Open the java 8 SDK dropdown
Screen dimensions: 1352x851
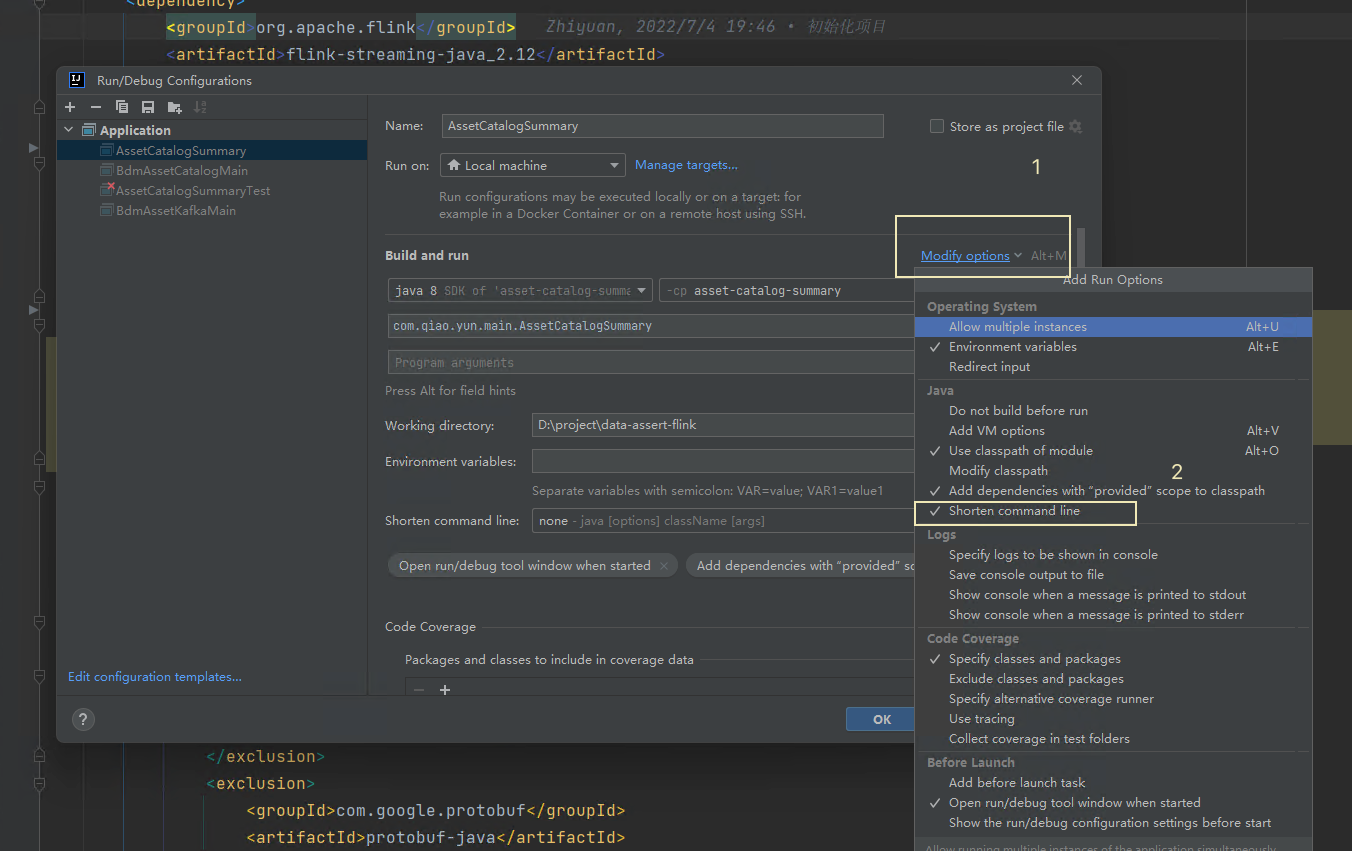coord(643,290)
